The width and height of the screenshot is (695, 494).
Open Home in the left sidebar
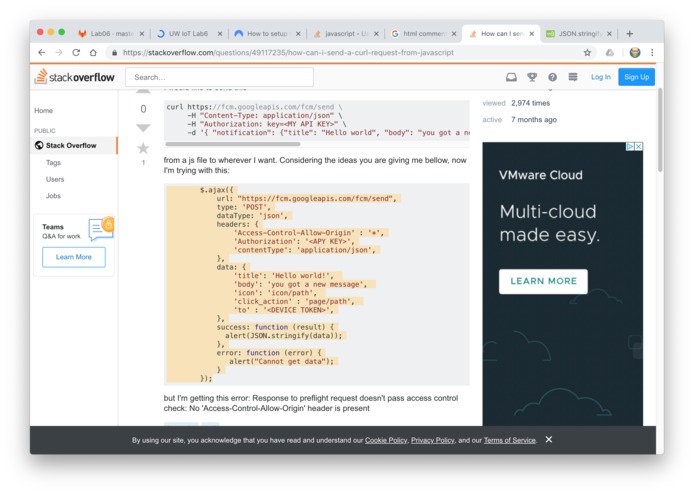pos(43,111)
